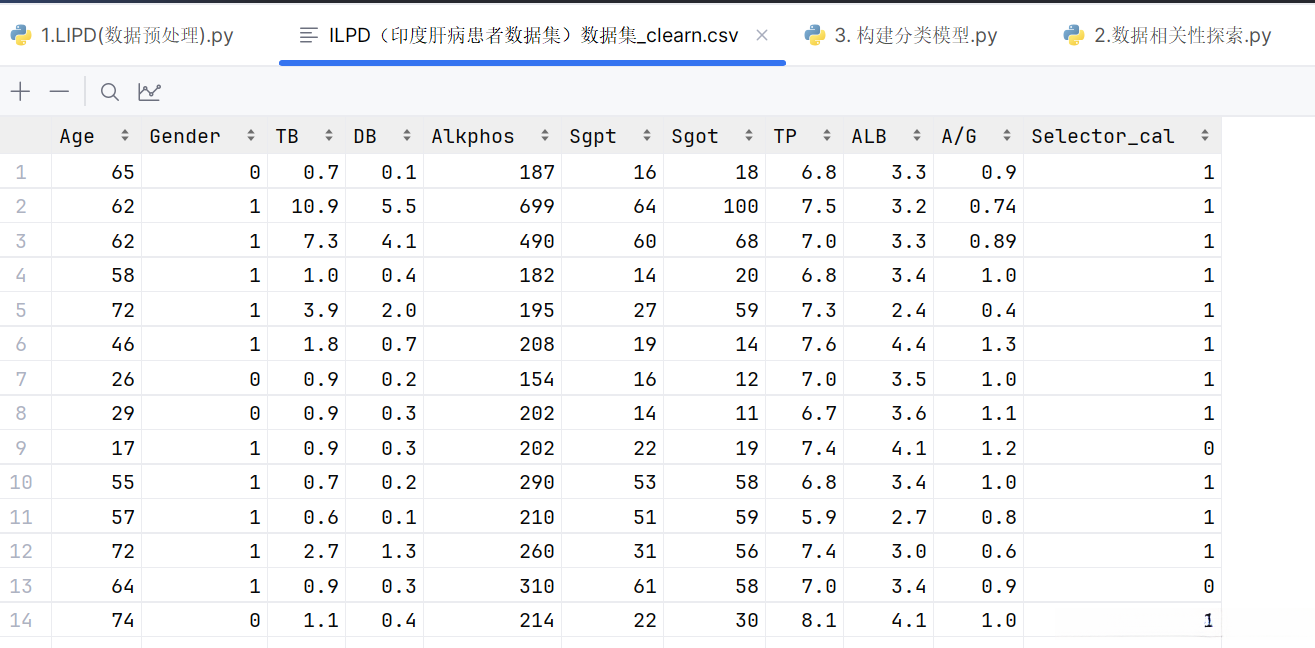Toggle sort arrows on Gender column
Viewport: 1315px width, 648px height.
pos(251,136)
